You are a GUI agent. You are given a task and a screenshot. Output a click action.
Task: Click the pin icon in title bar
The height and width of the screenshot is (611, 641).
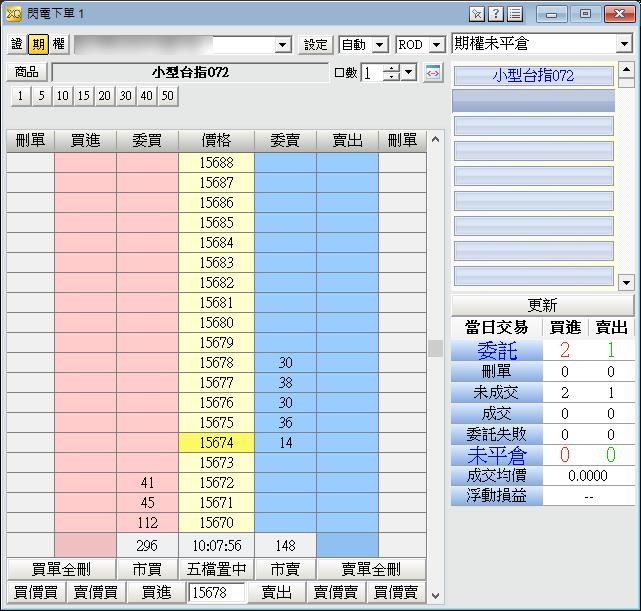click(x=478, y=14)
